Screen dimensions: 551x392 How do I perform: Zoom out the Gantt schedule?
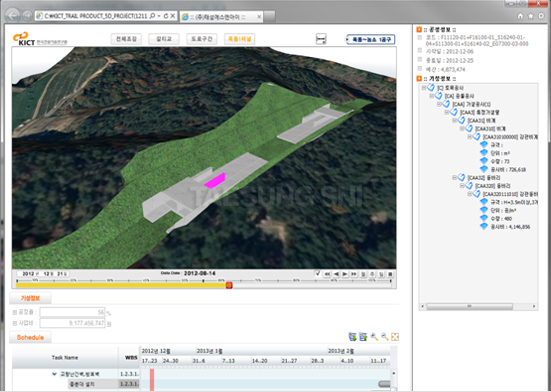coord(385,337)
